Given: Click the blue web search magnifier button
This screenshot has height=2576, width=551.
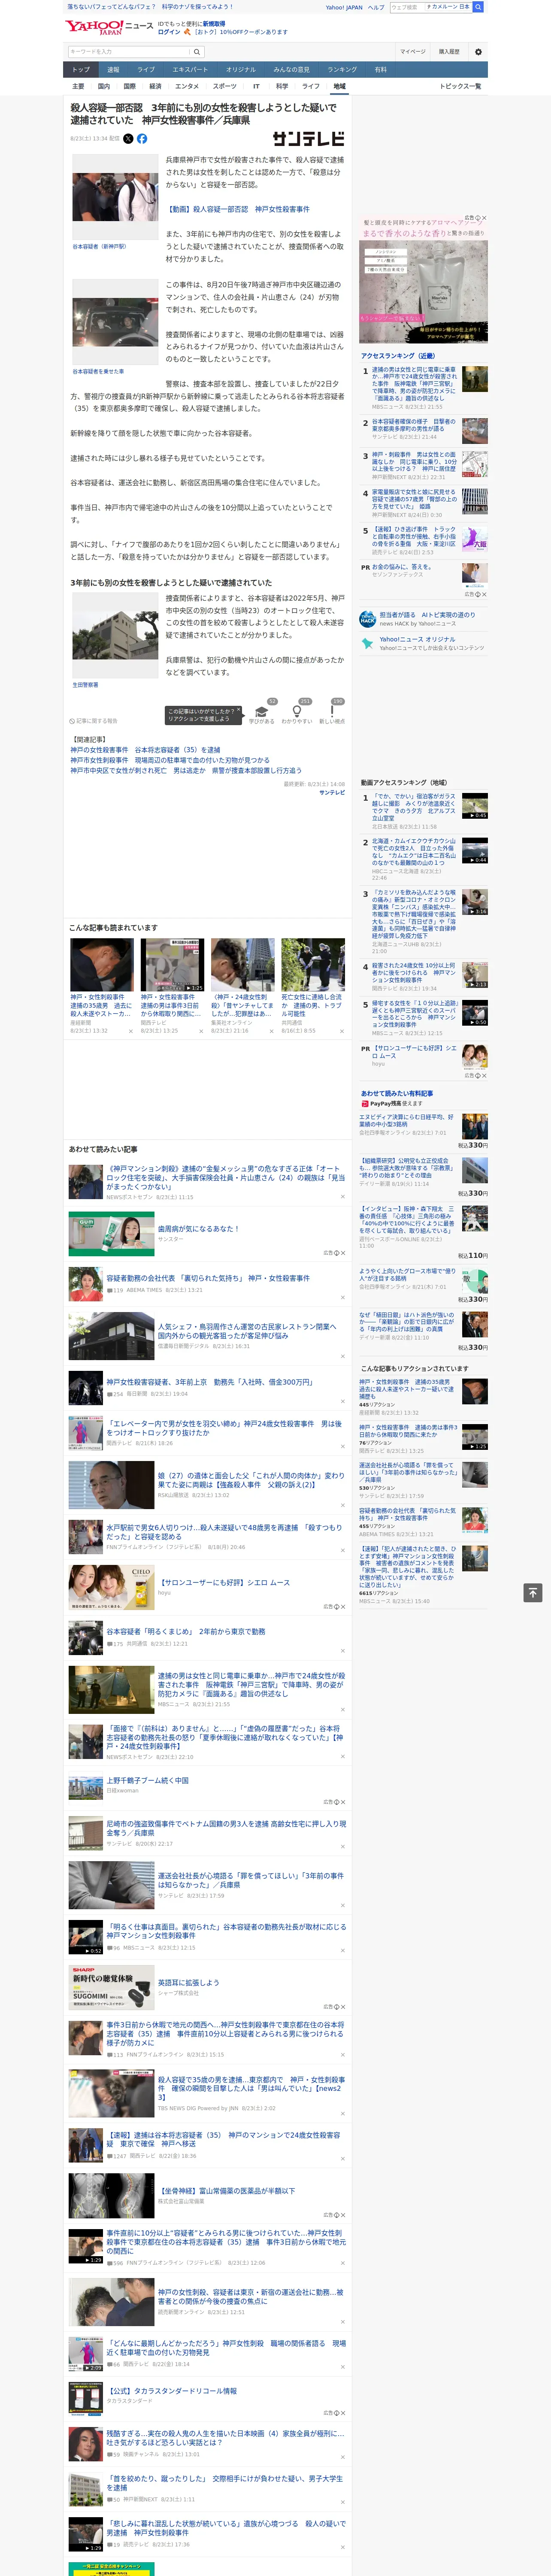Looking at the screenshot, I should click(x=478, y=7).
